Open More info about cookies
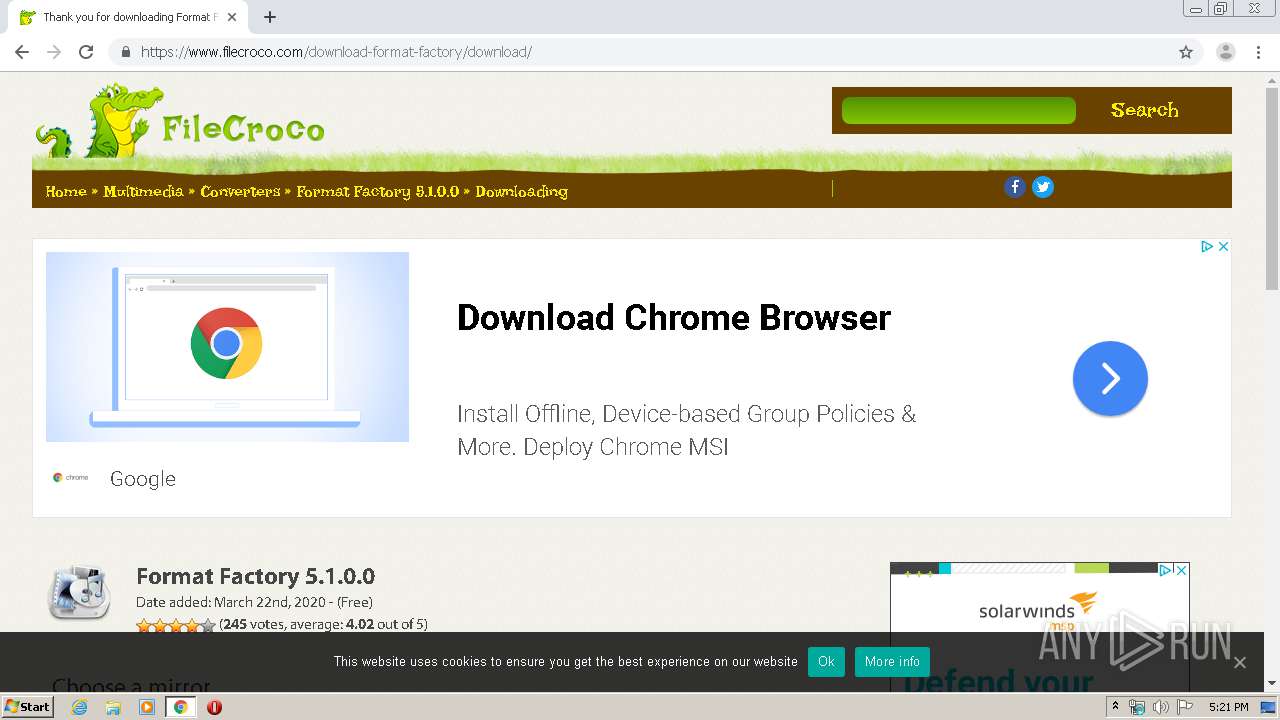 coord(892,662)
